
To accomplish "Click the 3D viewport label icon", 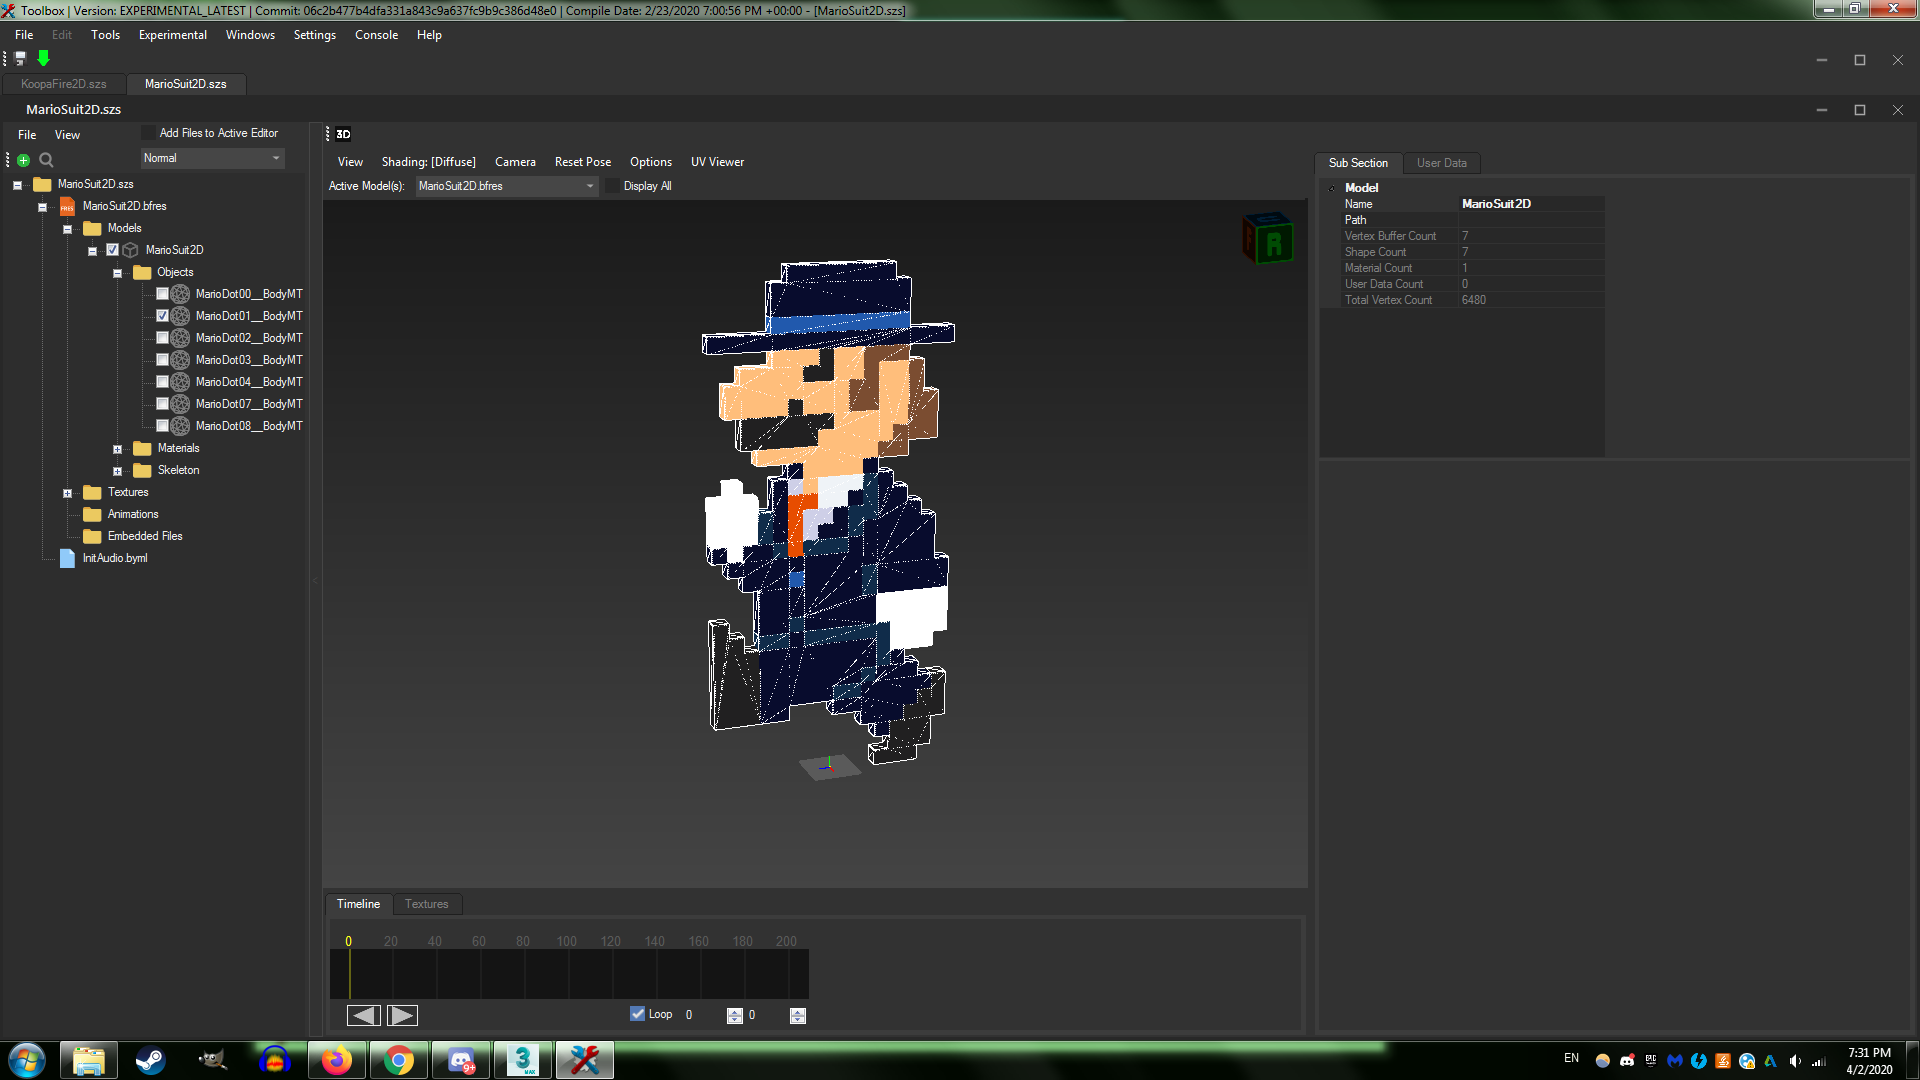I will click(343, 134).
